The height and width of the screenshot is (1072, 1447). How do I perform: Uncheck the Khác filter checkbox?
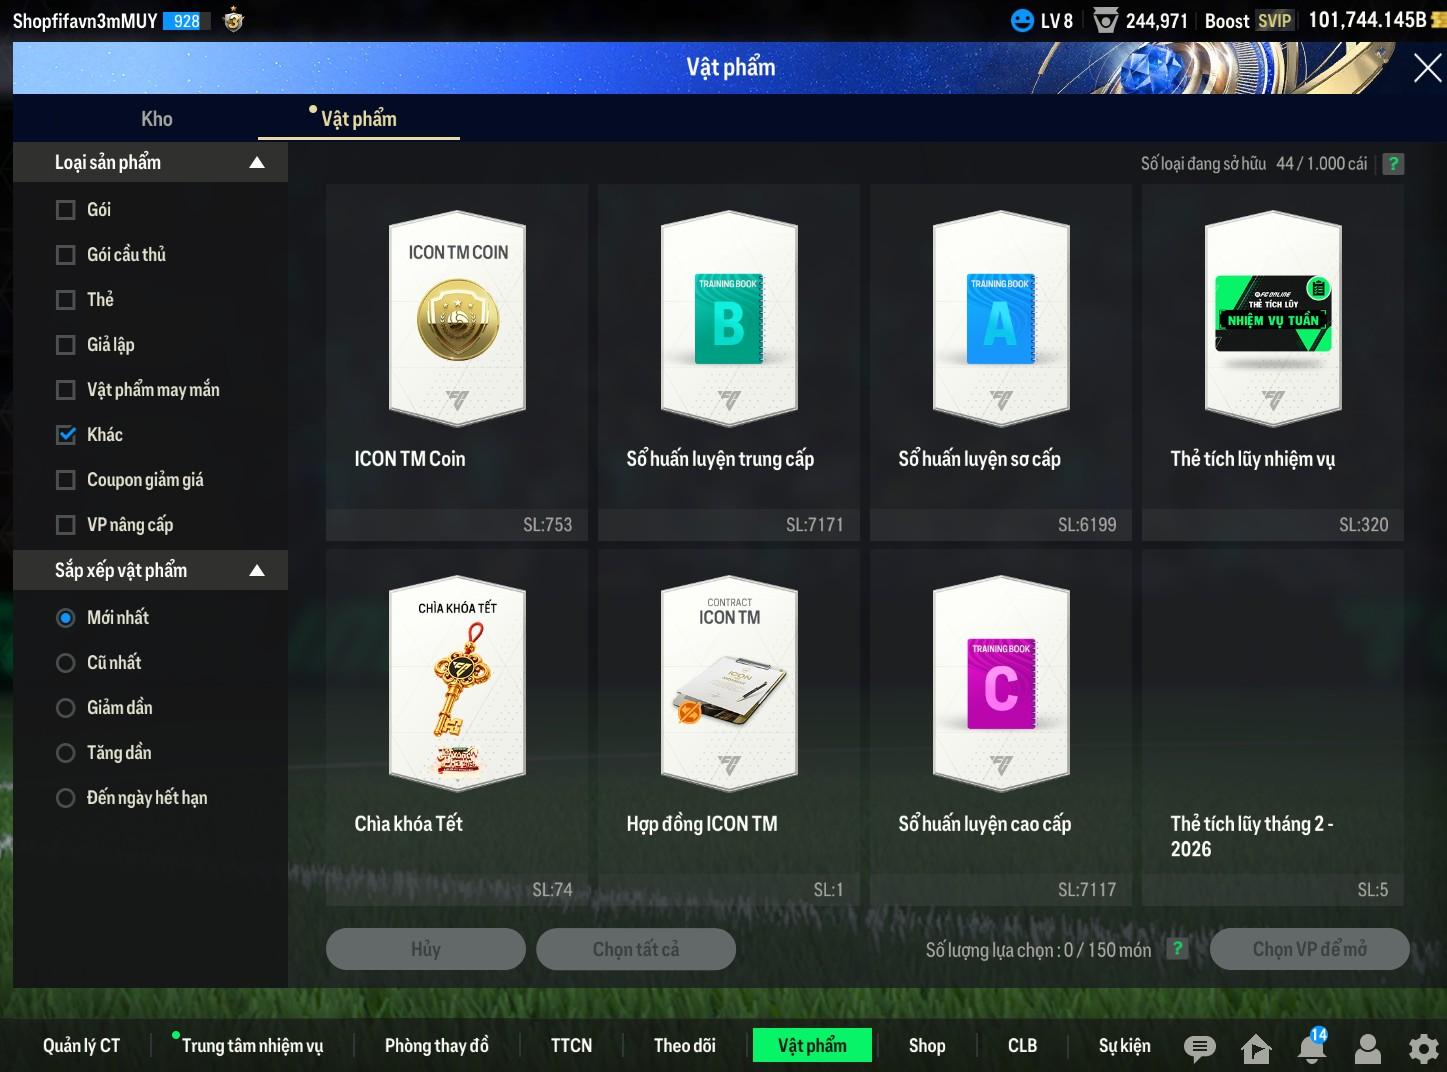click(66, 435)
